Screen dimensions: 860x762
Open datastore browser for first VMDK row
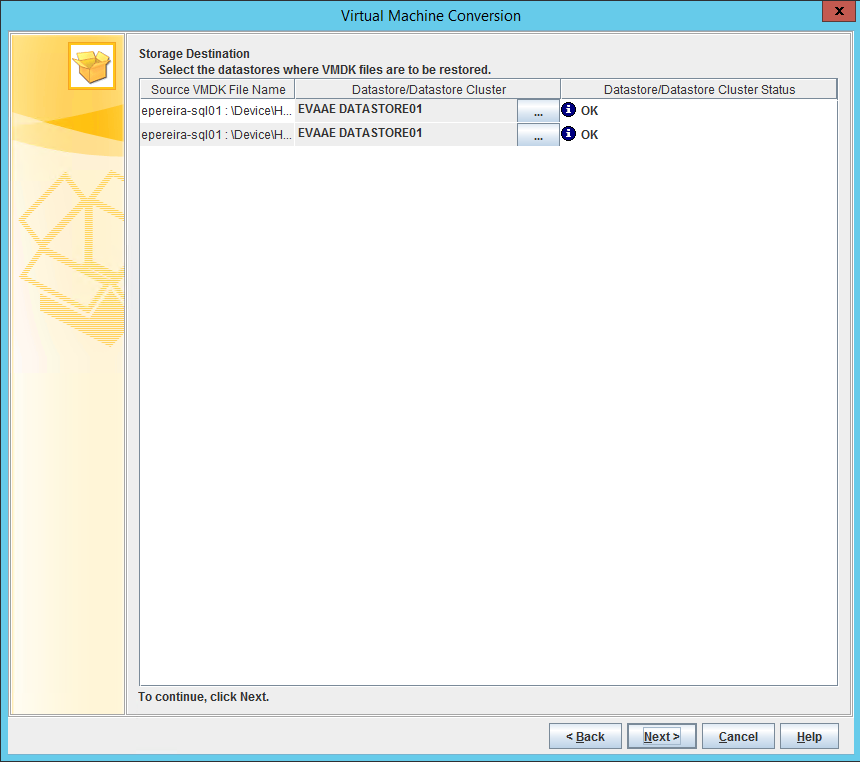[538, 112]
